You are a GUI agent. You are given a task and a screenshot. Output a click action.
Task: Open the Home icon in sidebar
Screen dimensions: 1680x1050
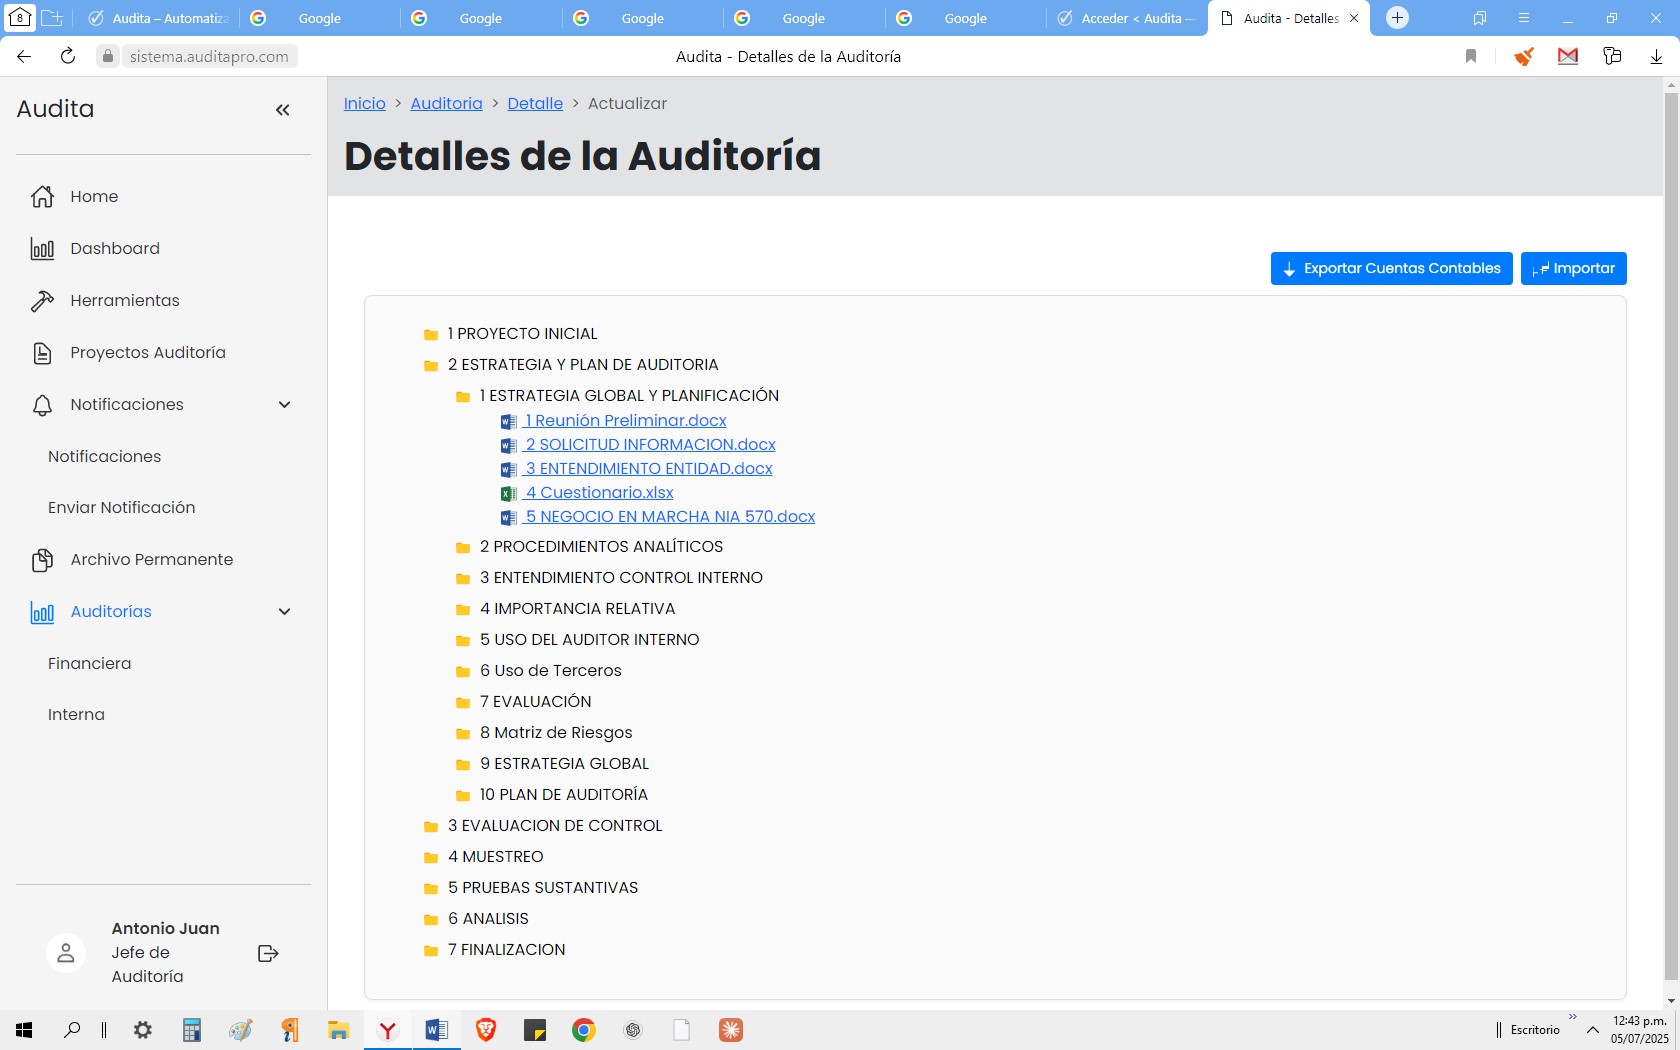42,197
